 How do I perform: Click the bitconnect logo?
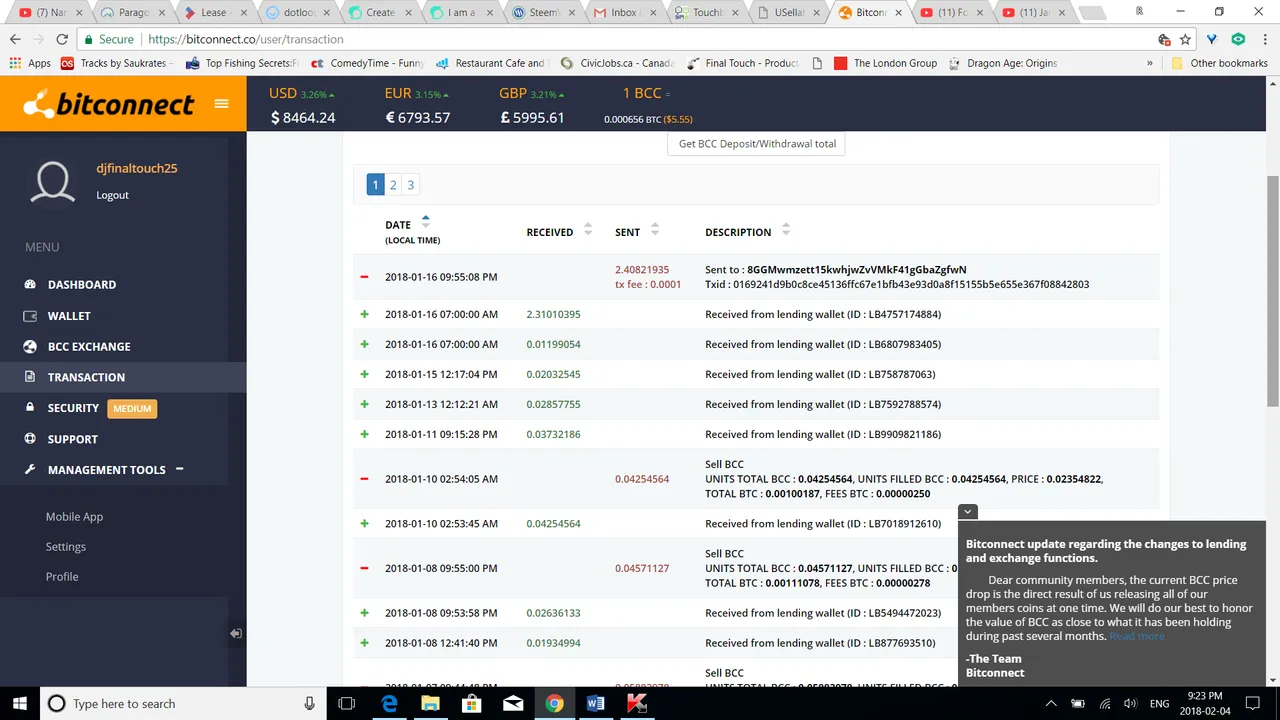pyautogui.click(x=108, y=104)
